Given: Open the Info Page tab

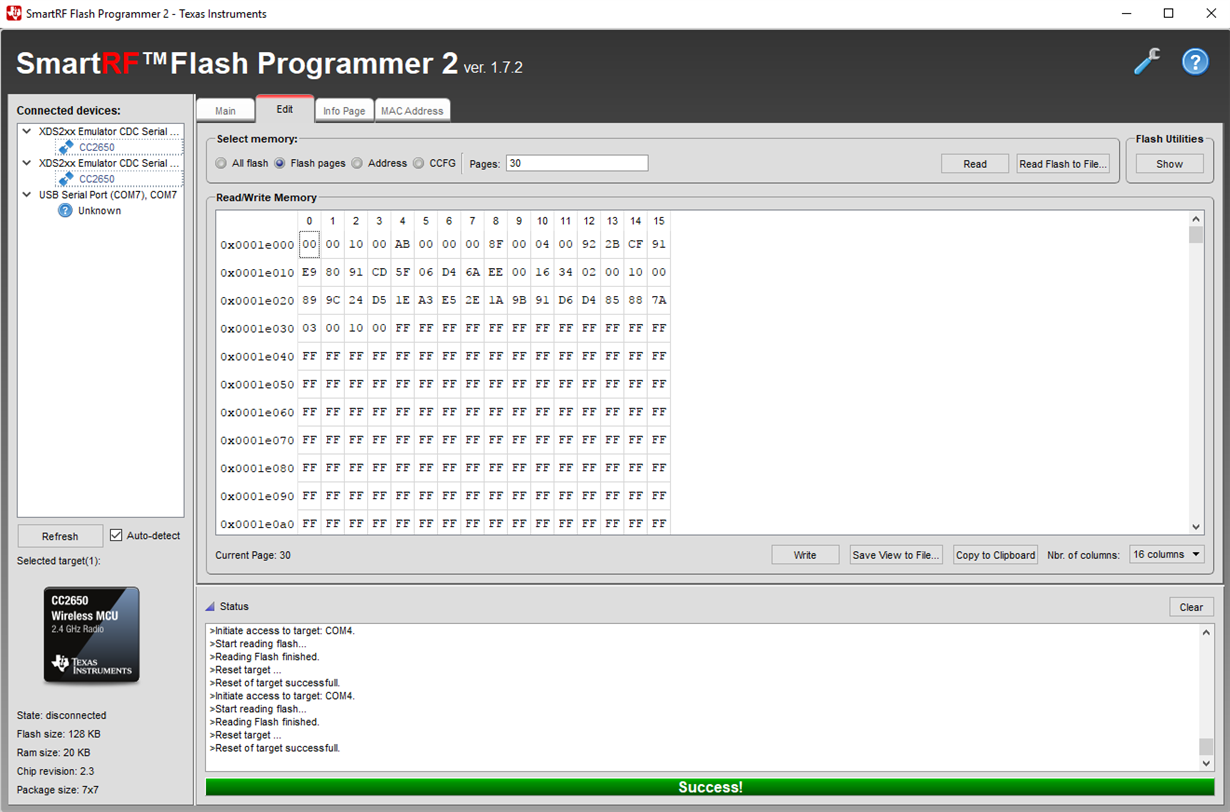Looking at the screenshot, I should click(344, 111).
